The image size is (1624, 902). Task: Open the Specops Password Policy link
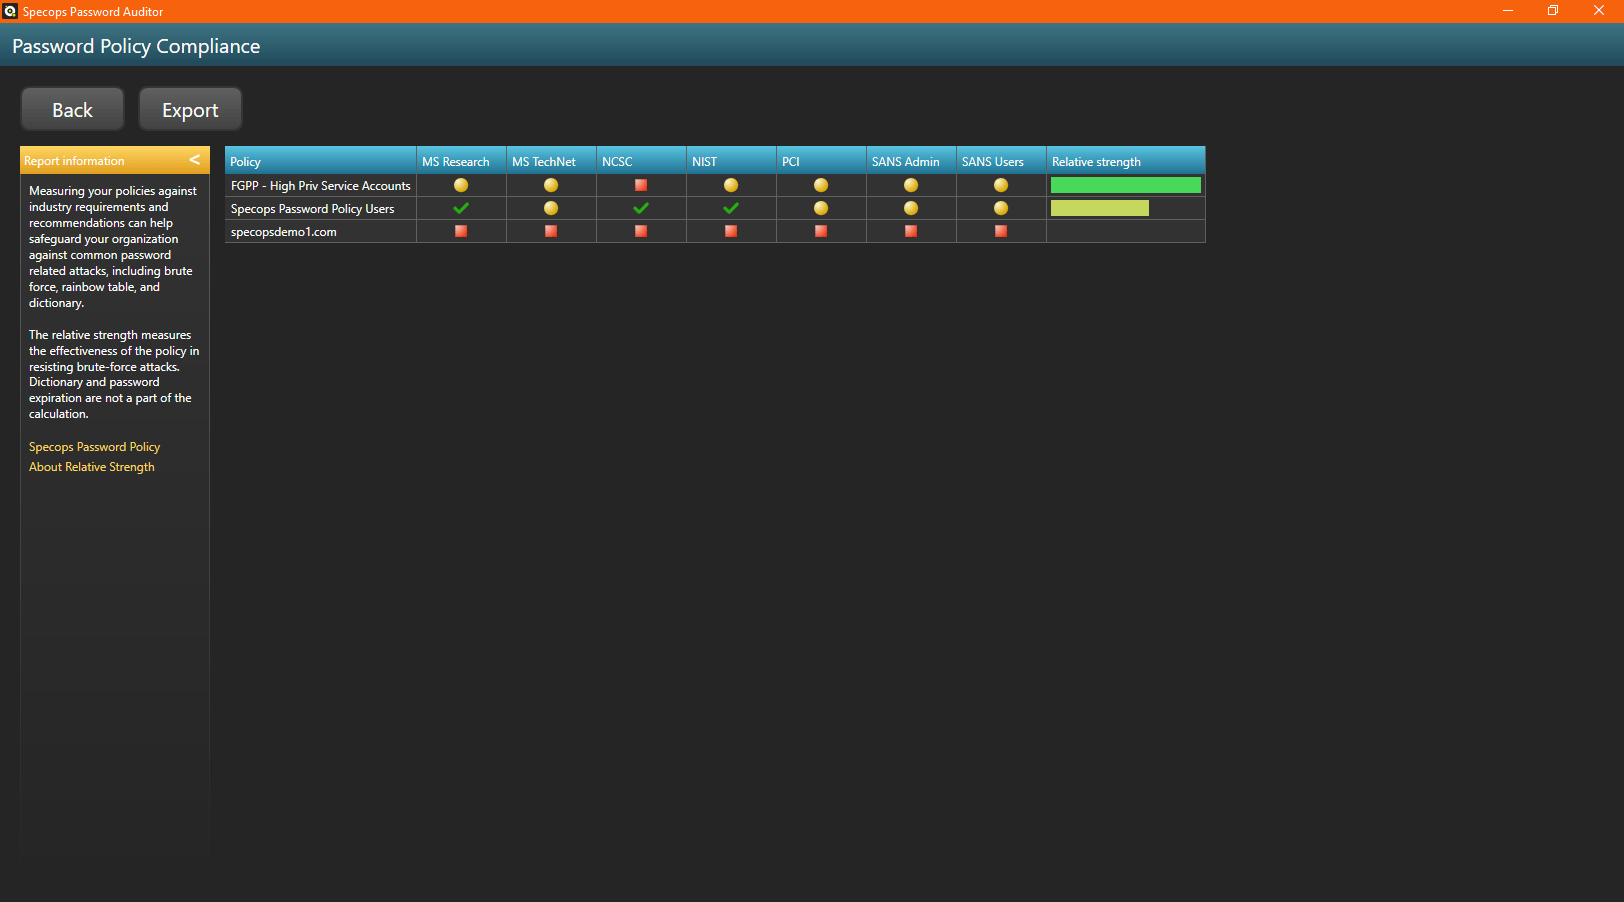[94, 447]
